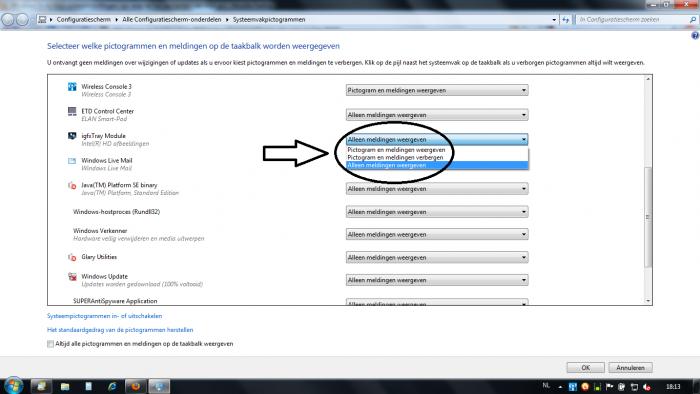The image size is (700, 394).
Task: Click the list scrollbar up arrow
Action: [648, 79]
